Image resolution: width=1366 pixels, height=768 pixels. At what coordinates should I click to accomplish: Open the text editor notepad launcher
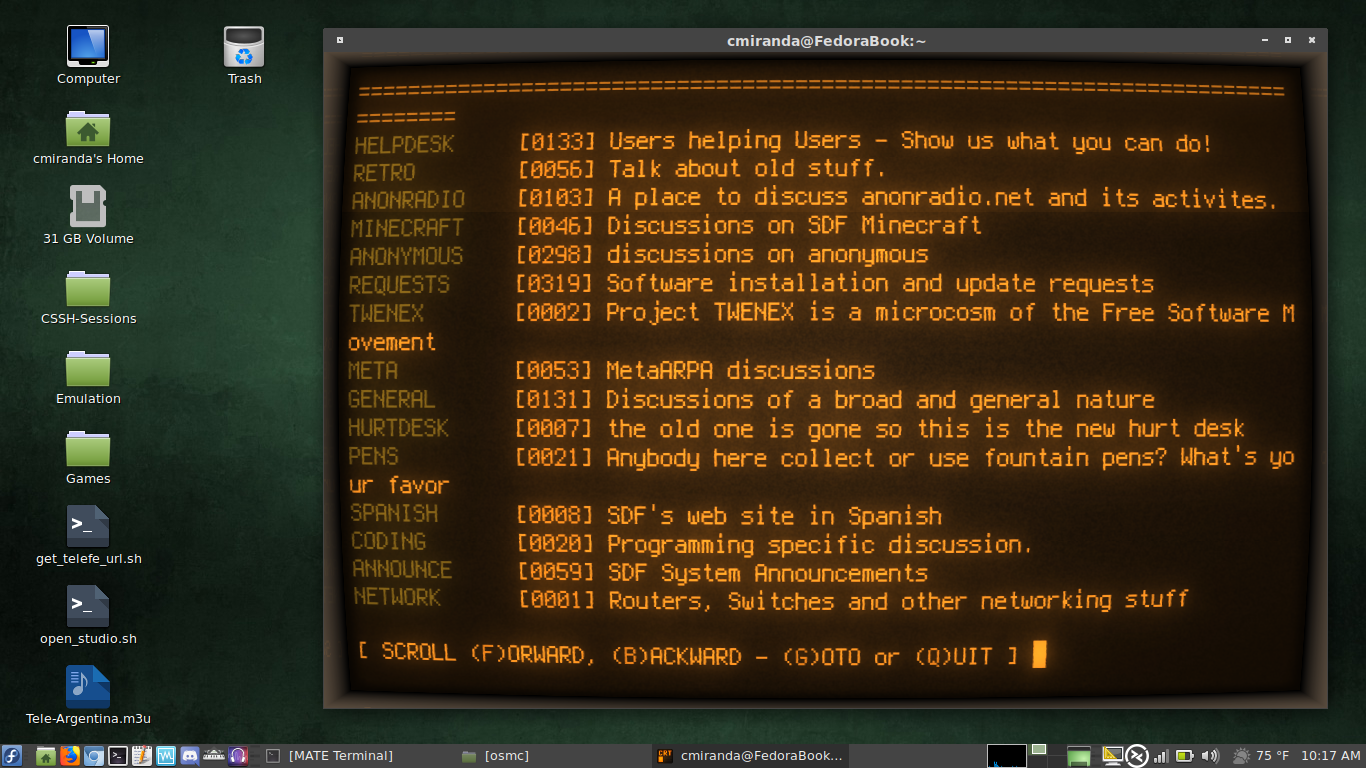point(142,756)
